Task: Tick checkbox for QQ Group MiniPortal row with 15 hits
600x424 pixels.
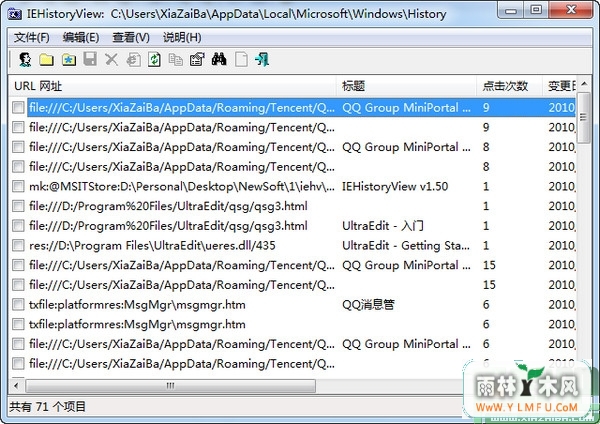Action: pyautogui.click(x=18, y=265)
